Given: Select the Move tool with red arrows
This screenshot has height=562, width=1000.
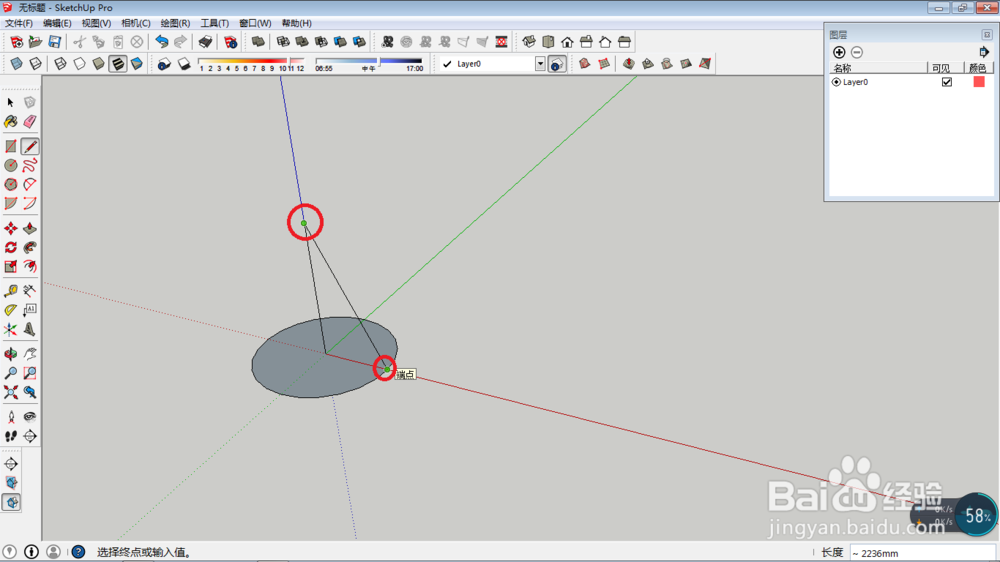Looking at the screenshot, I should point(10,228).
